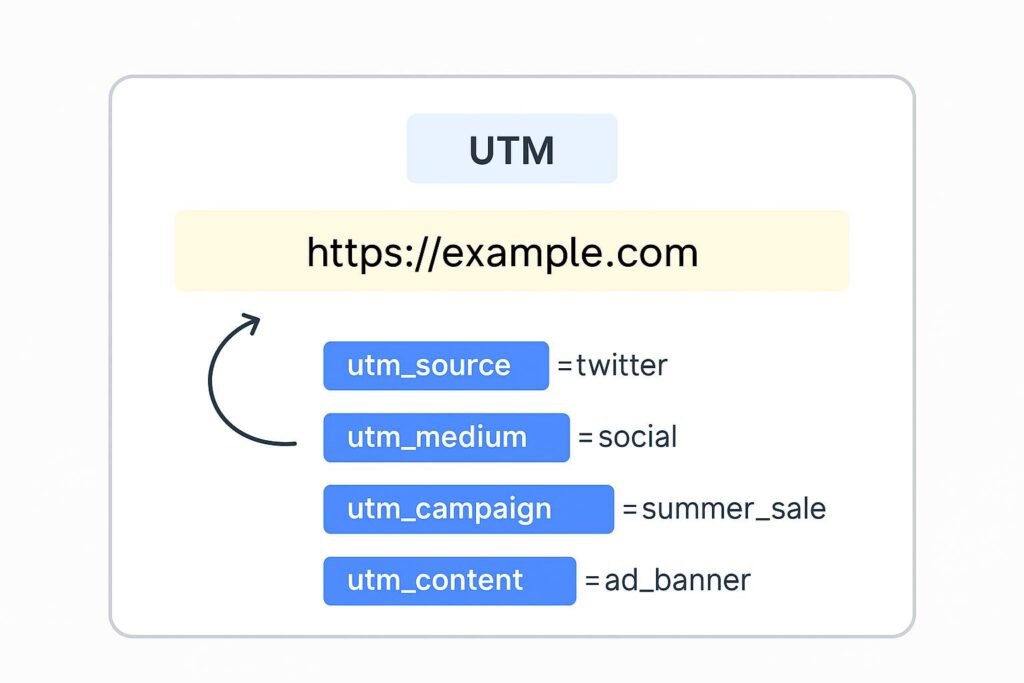Select the utm_source parameter tag
The height and width of the screenshot is (683, 1024).
click(x=436, y=365)
